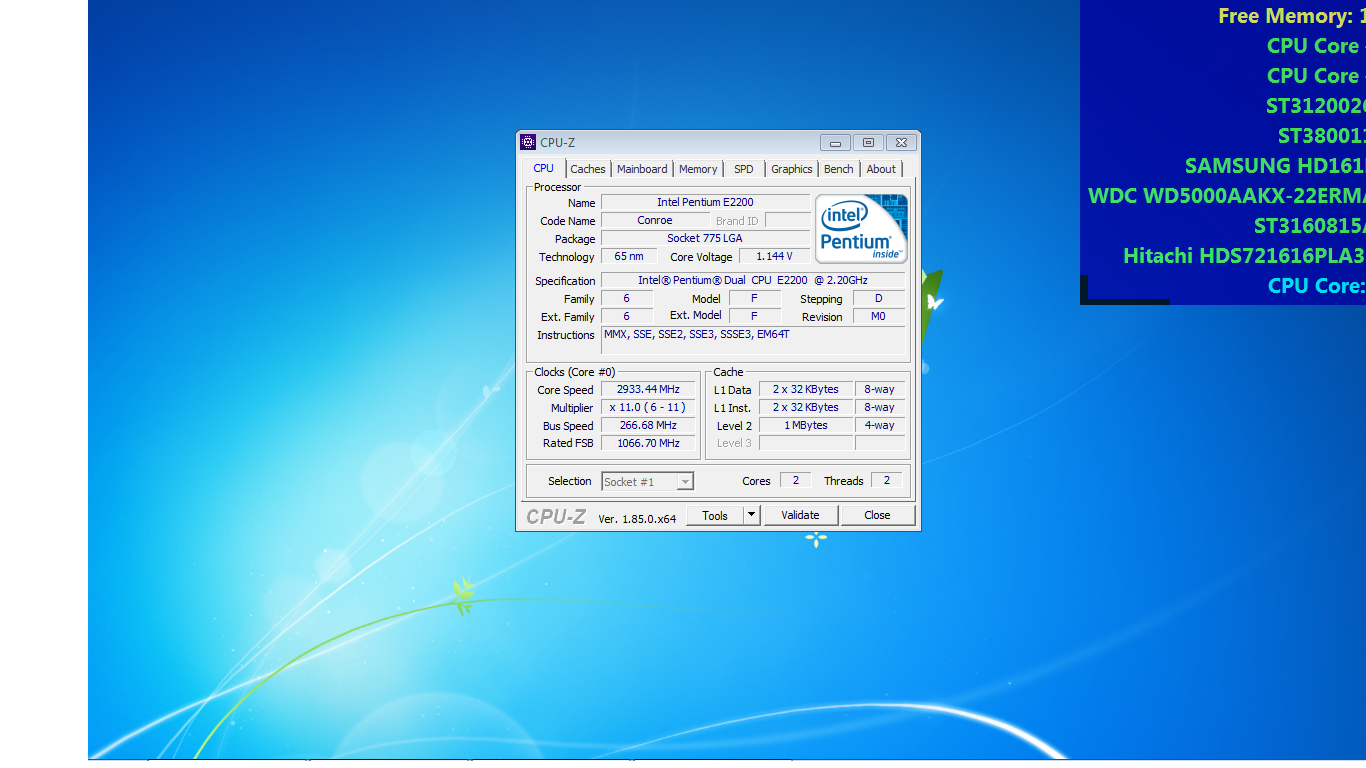Screen dimensions: 1366x768
Task: Click the version text Ver. 1.85.0.x64
Action: 637,518
